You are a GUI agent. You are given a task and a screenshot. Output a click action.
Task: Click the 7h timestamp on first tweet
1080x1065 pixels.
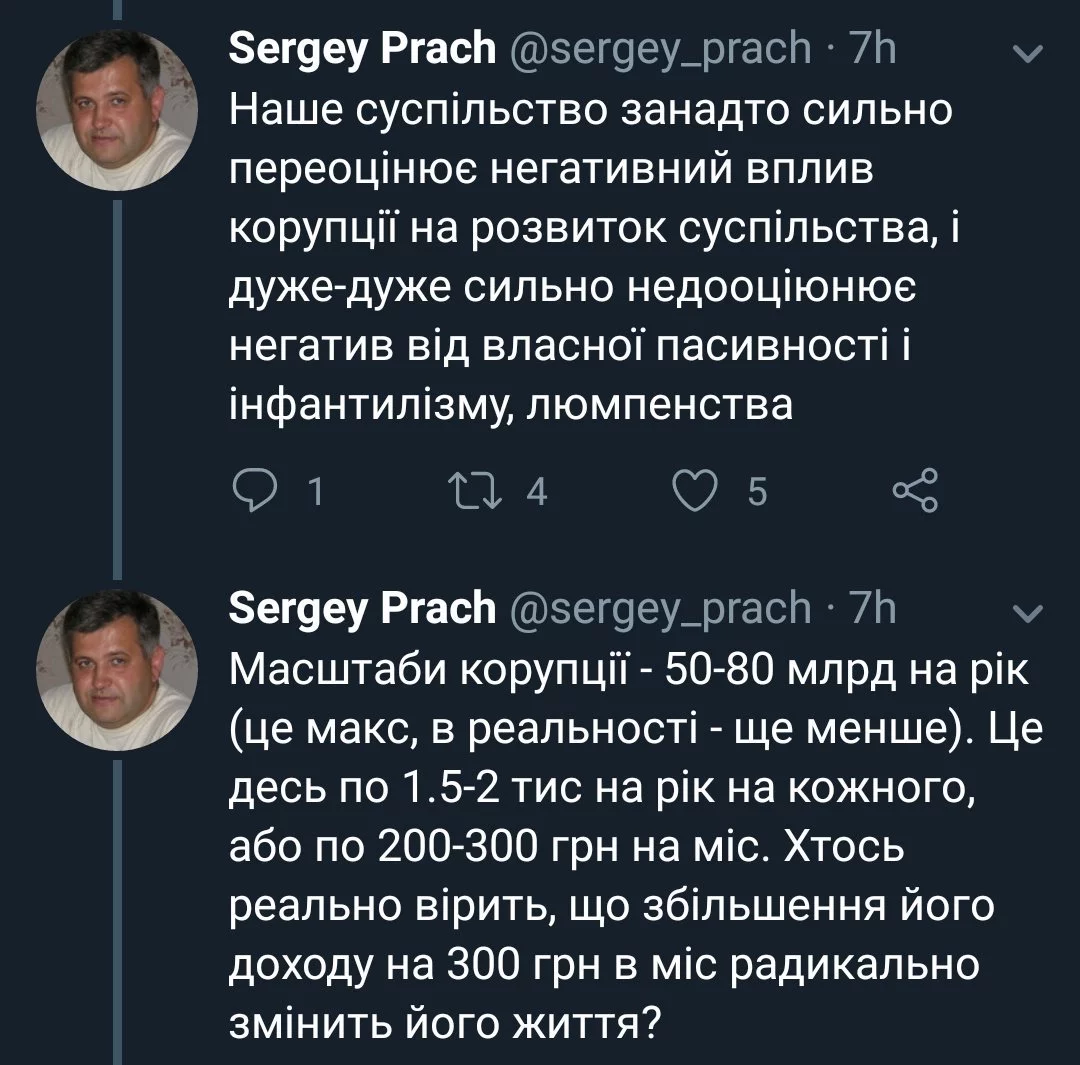pyautogui.click(x=871, y=48)
